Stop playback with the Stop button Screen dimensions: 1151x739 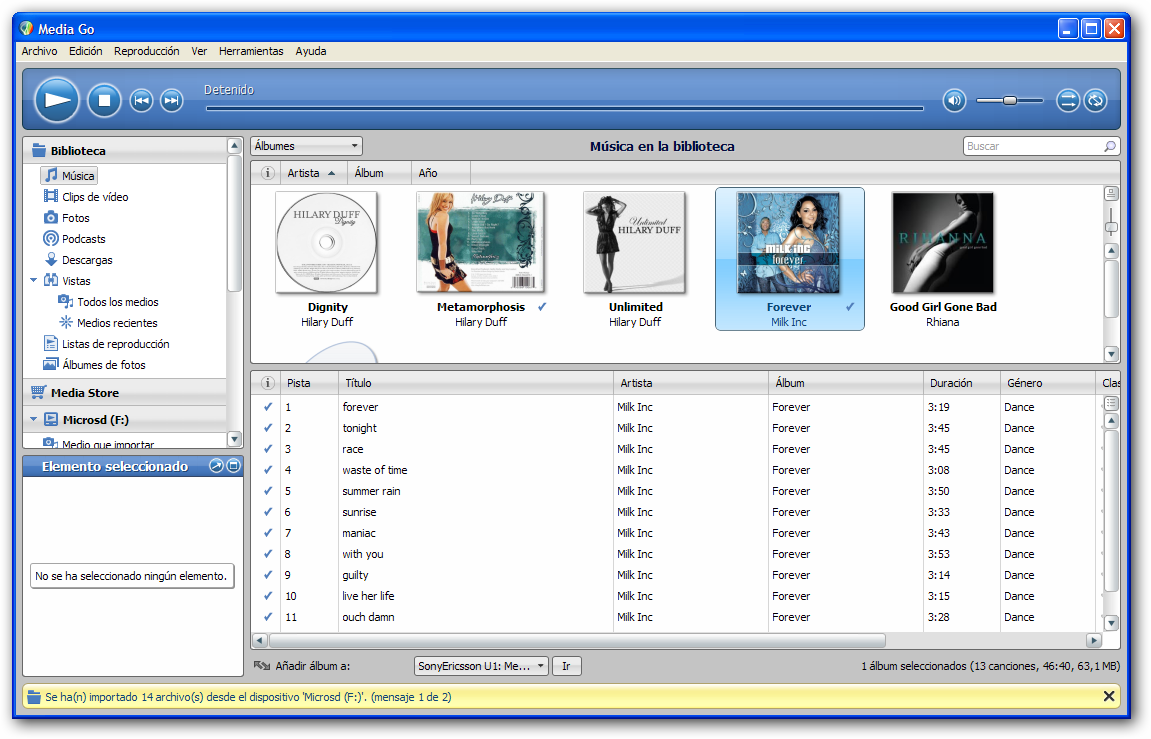coord(104,100)
